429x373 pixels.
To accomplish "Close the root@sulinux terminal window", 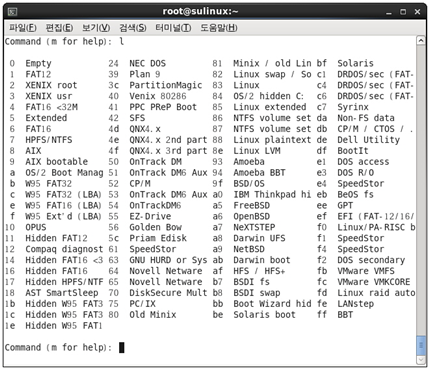I will [x=417, y=12].
